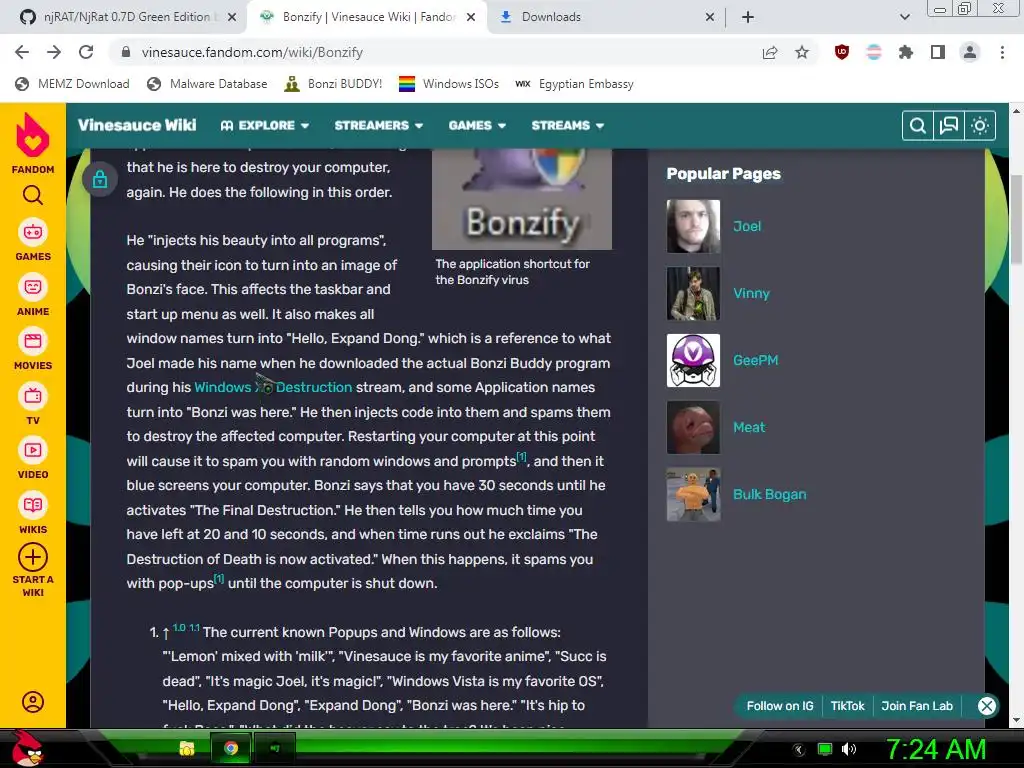Open Bonzi BUDDY! bookmark

(x=334, y=84)
